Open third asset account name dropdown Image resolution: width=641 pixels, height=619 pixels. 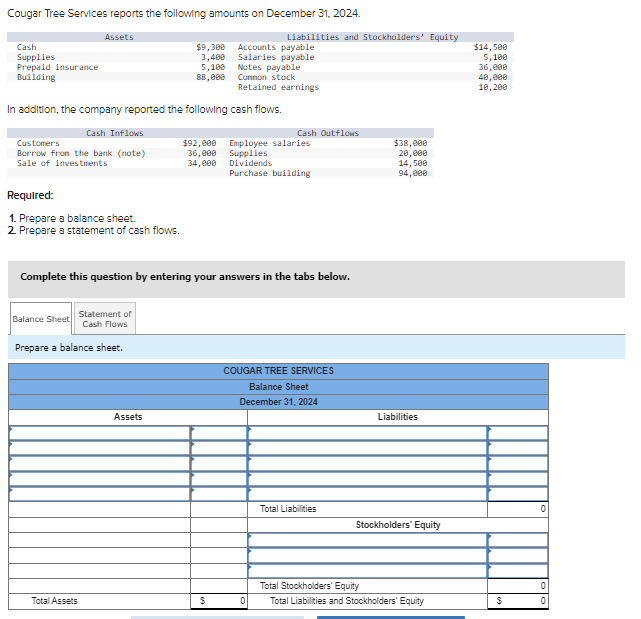tap(99, 464)
